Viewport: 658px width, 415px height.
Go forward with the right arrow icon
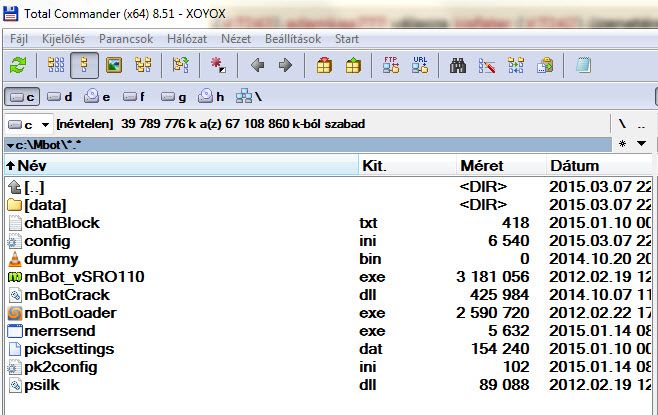pyautogui.click(x=285, y=65)
